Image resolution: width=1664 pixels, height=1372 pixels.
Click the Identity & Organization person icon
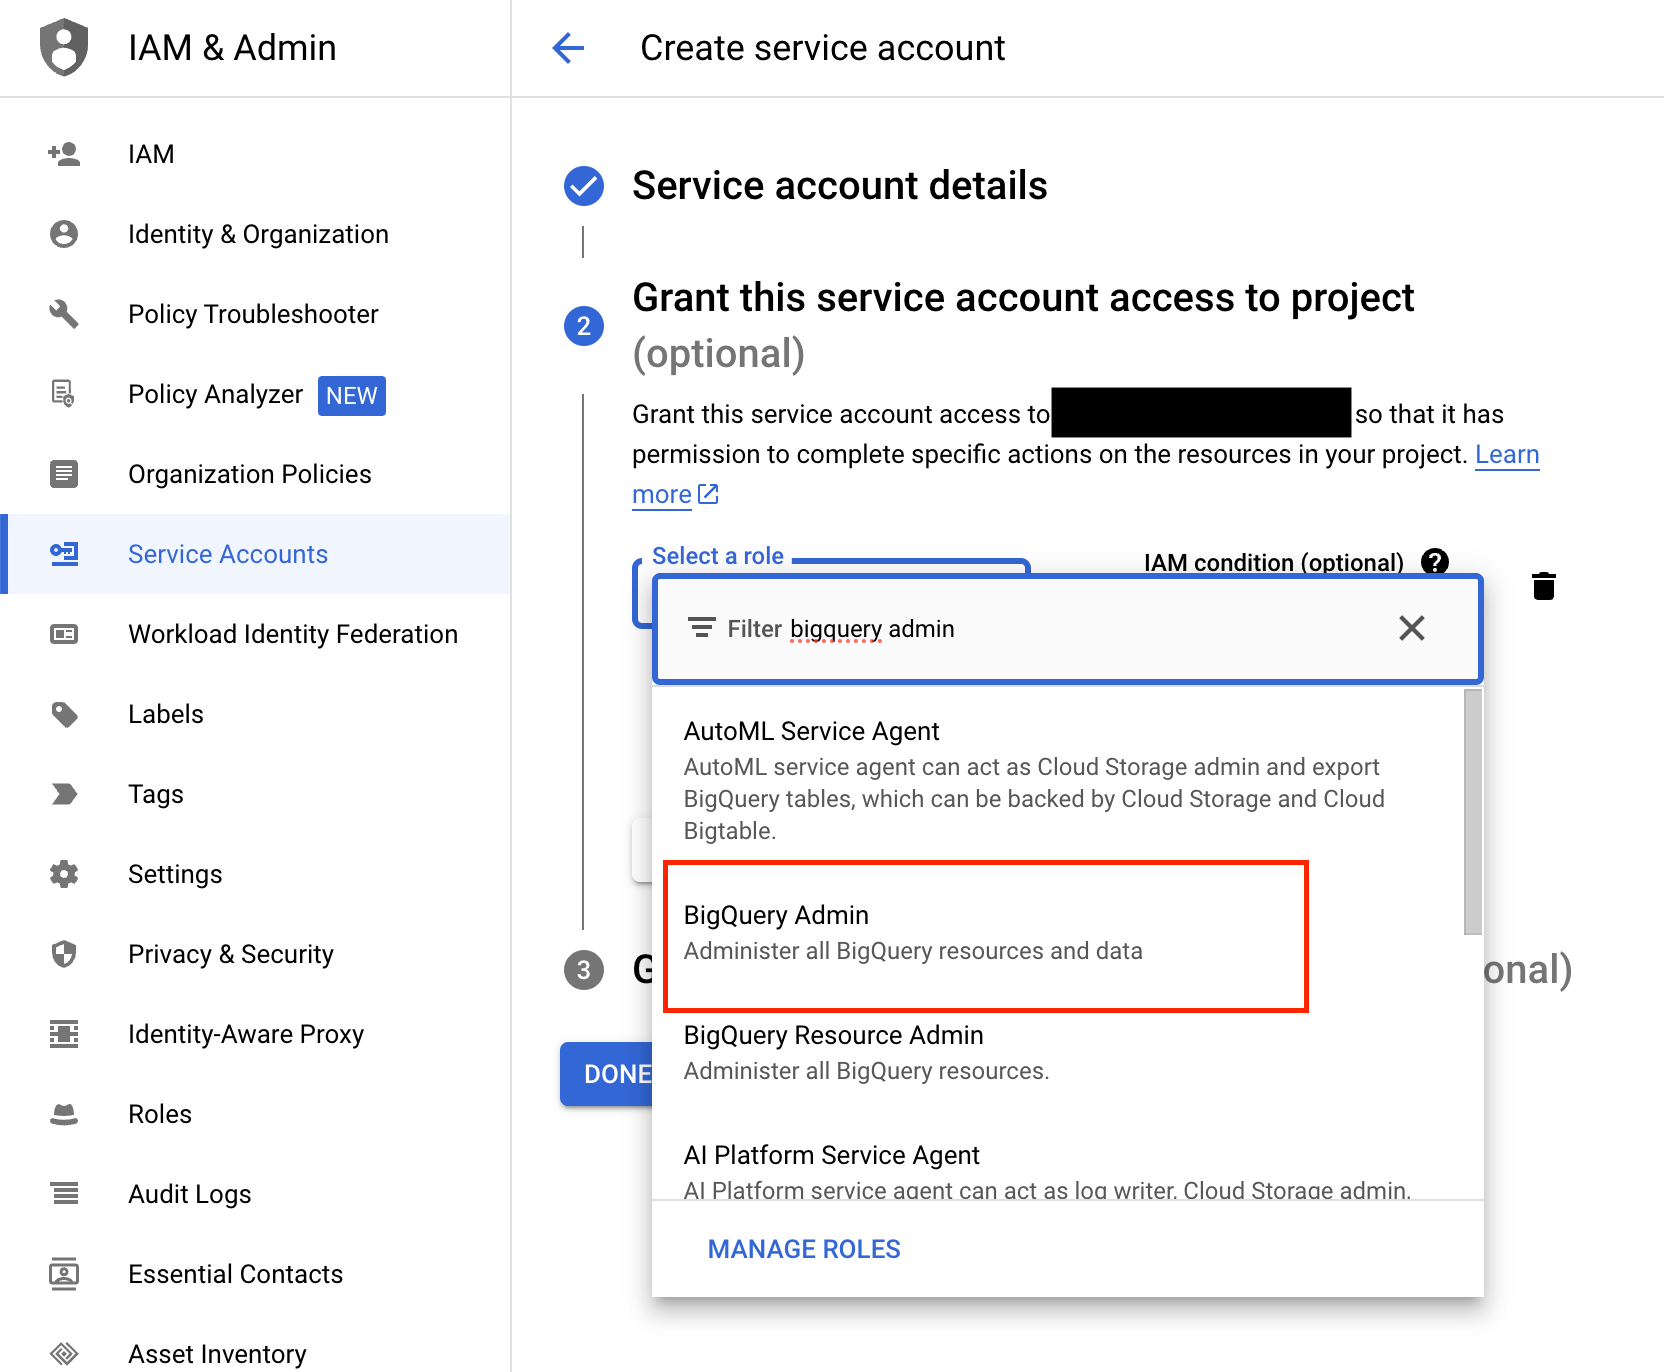64,234
